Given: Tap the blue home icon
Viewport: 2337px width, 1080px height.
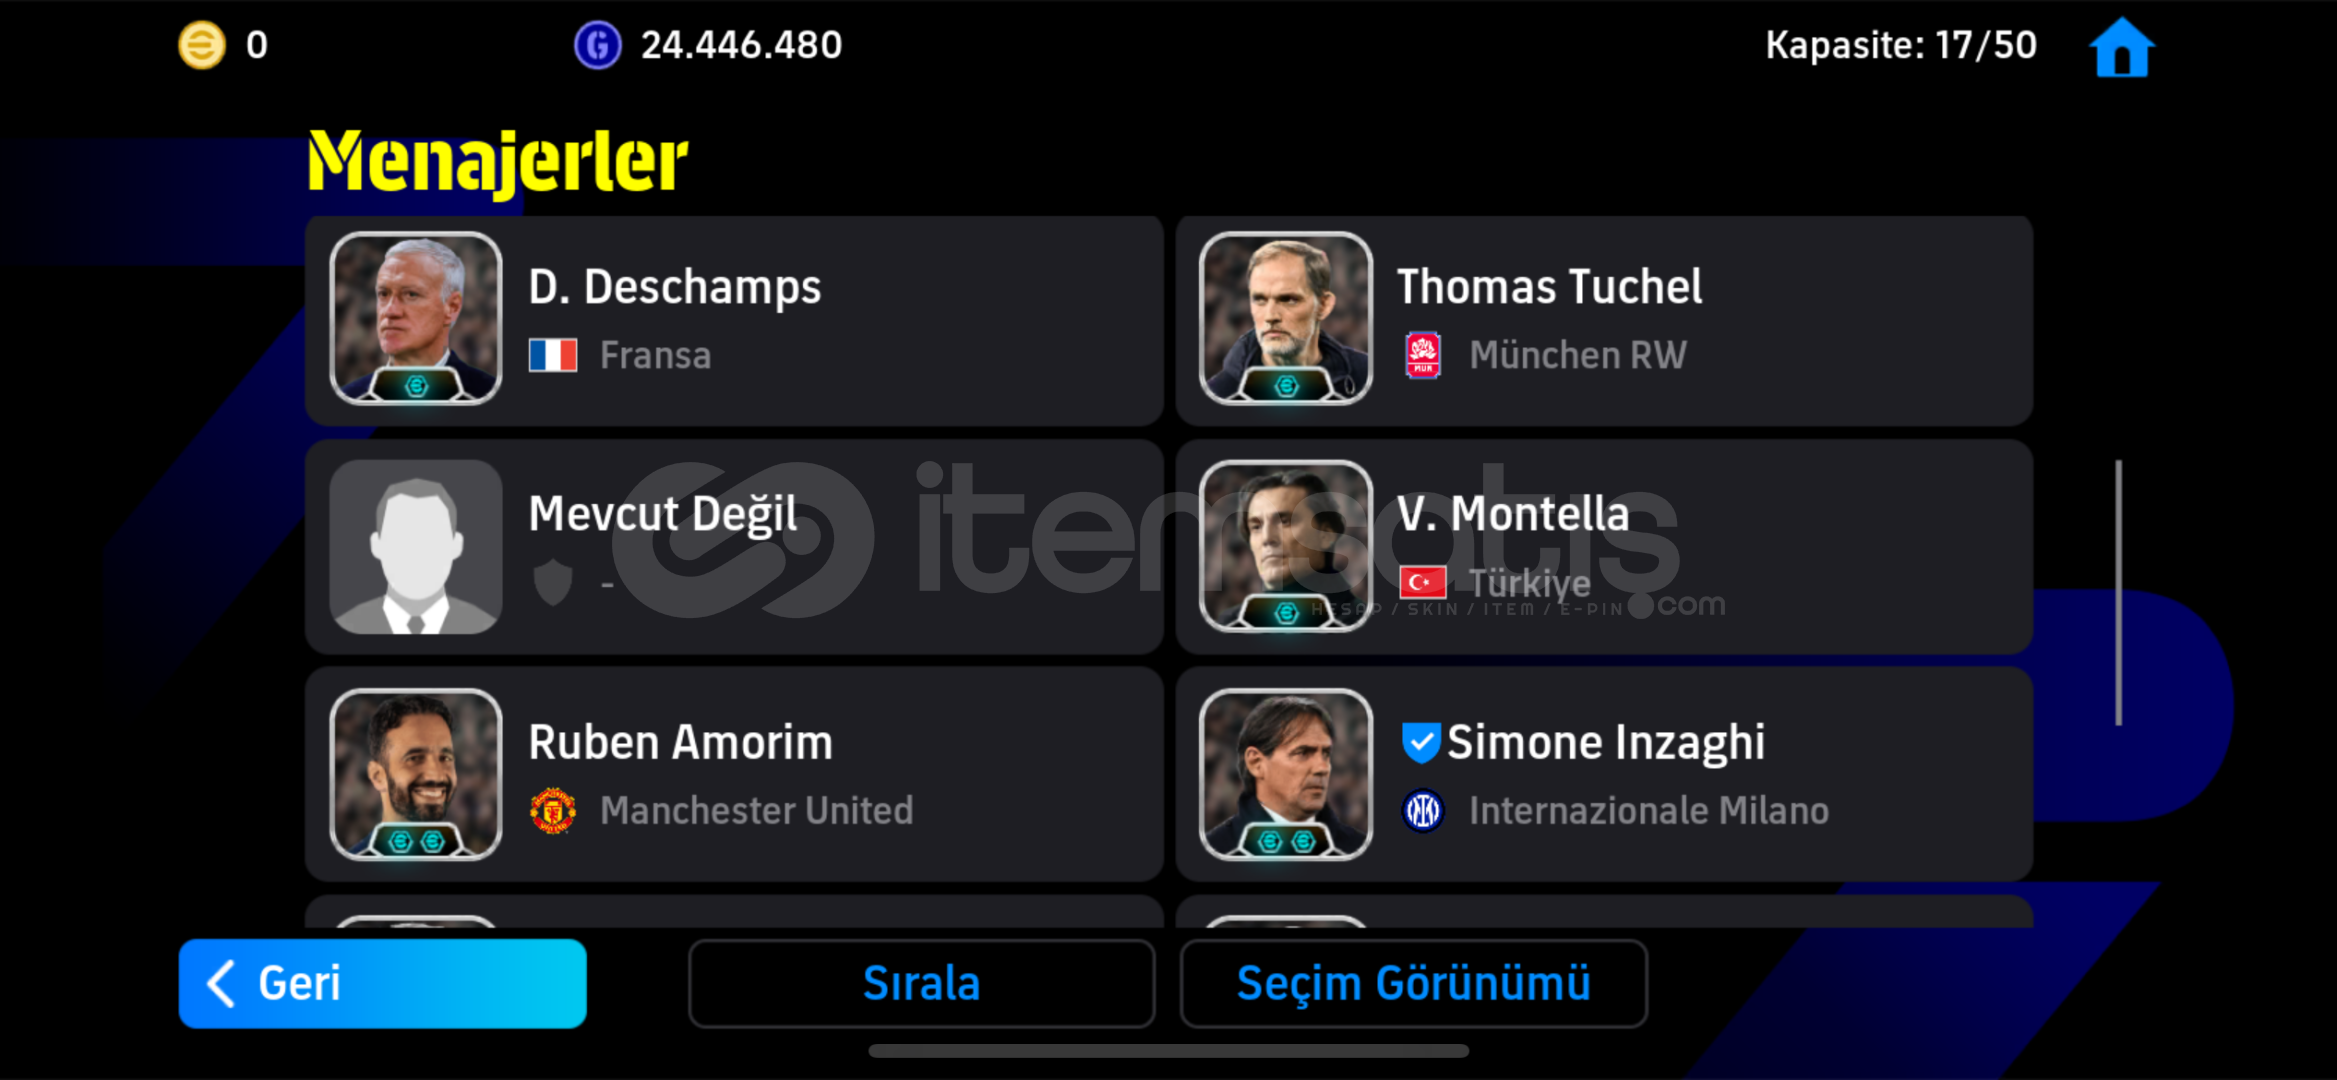Looking at the screenshot, I should 2121,47.
